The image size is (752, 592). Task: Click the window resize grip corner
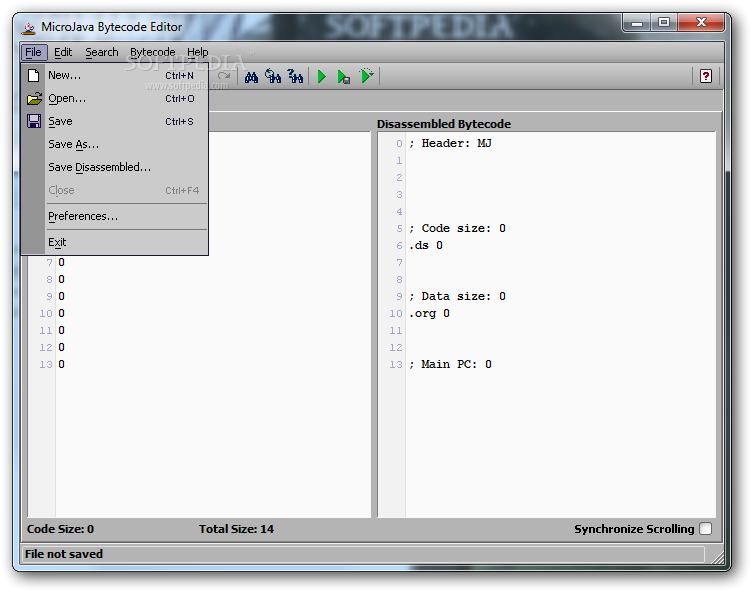click(x=717, y=557)
